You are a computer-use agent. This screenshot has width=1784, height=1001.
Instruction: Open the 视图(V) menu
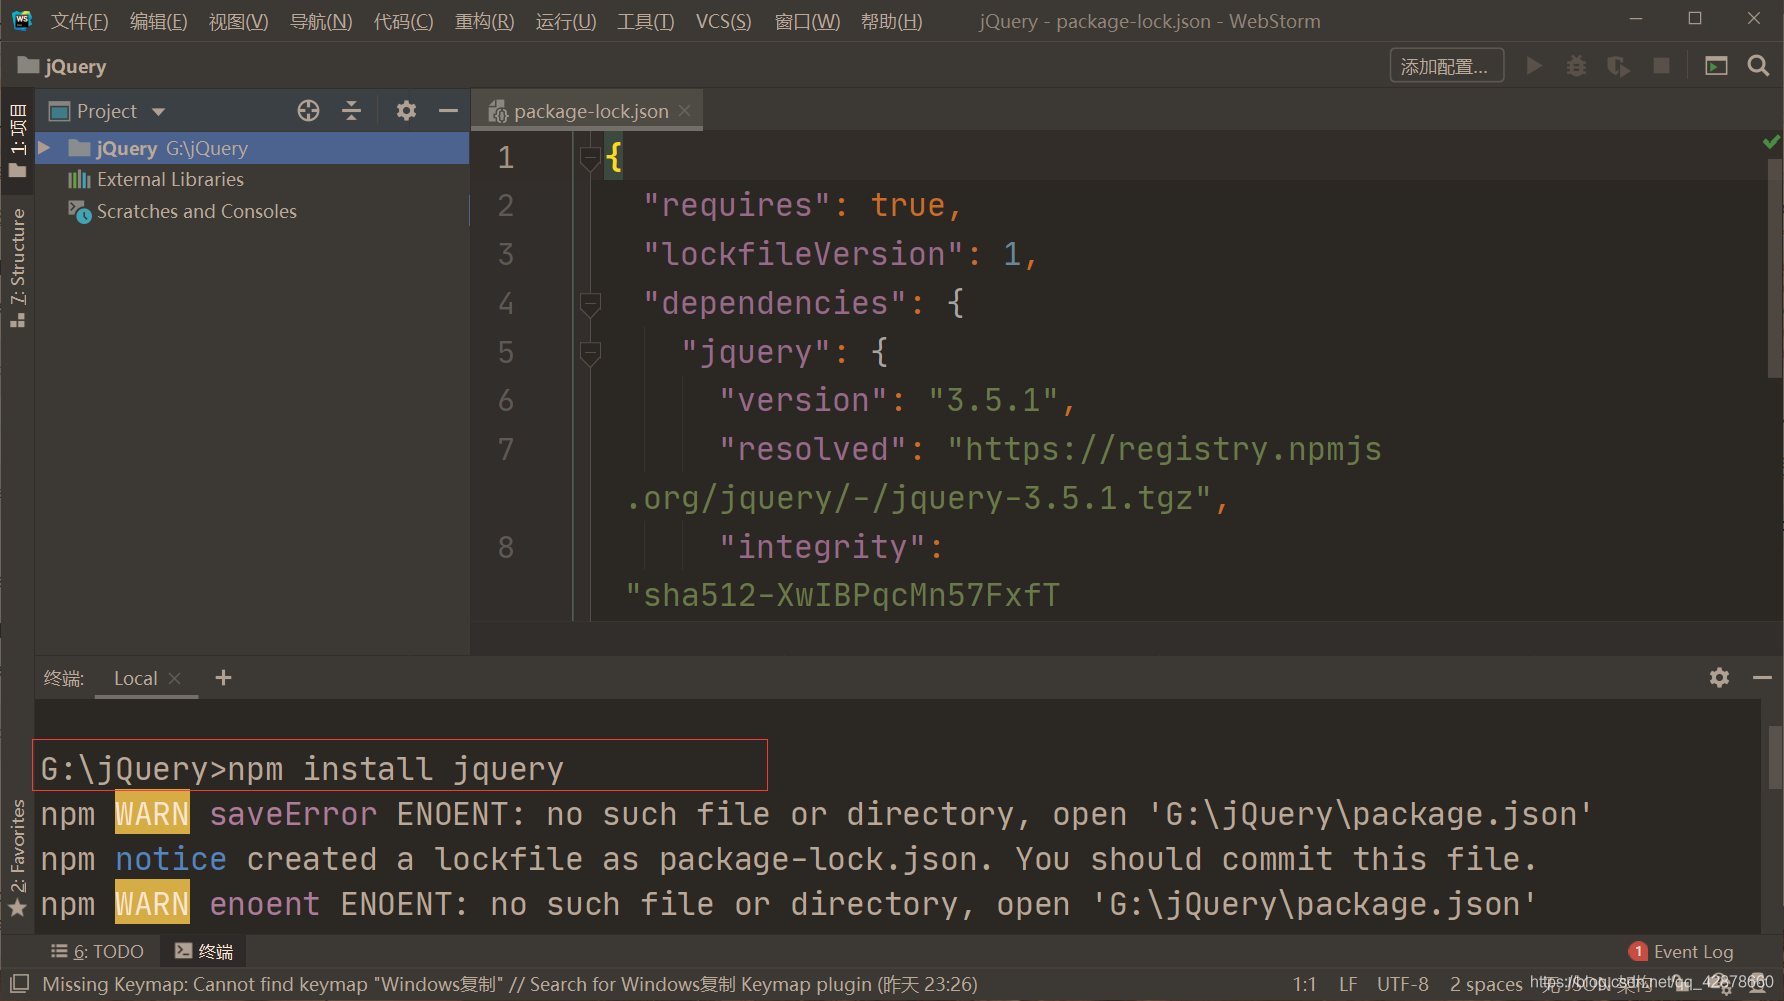tap(238, 21)
